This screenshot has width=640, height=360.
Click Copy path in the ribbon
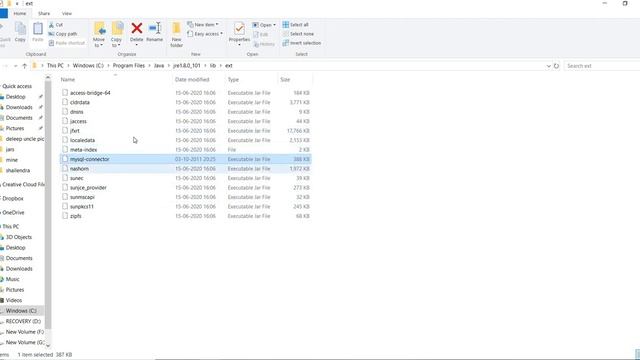click(x=62, y=34)
